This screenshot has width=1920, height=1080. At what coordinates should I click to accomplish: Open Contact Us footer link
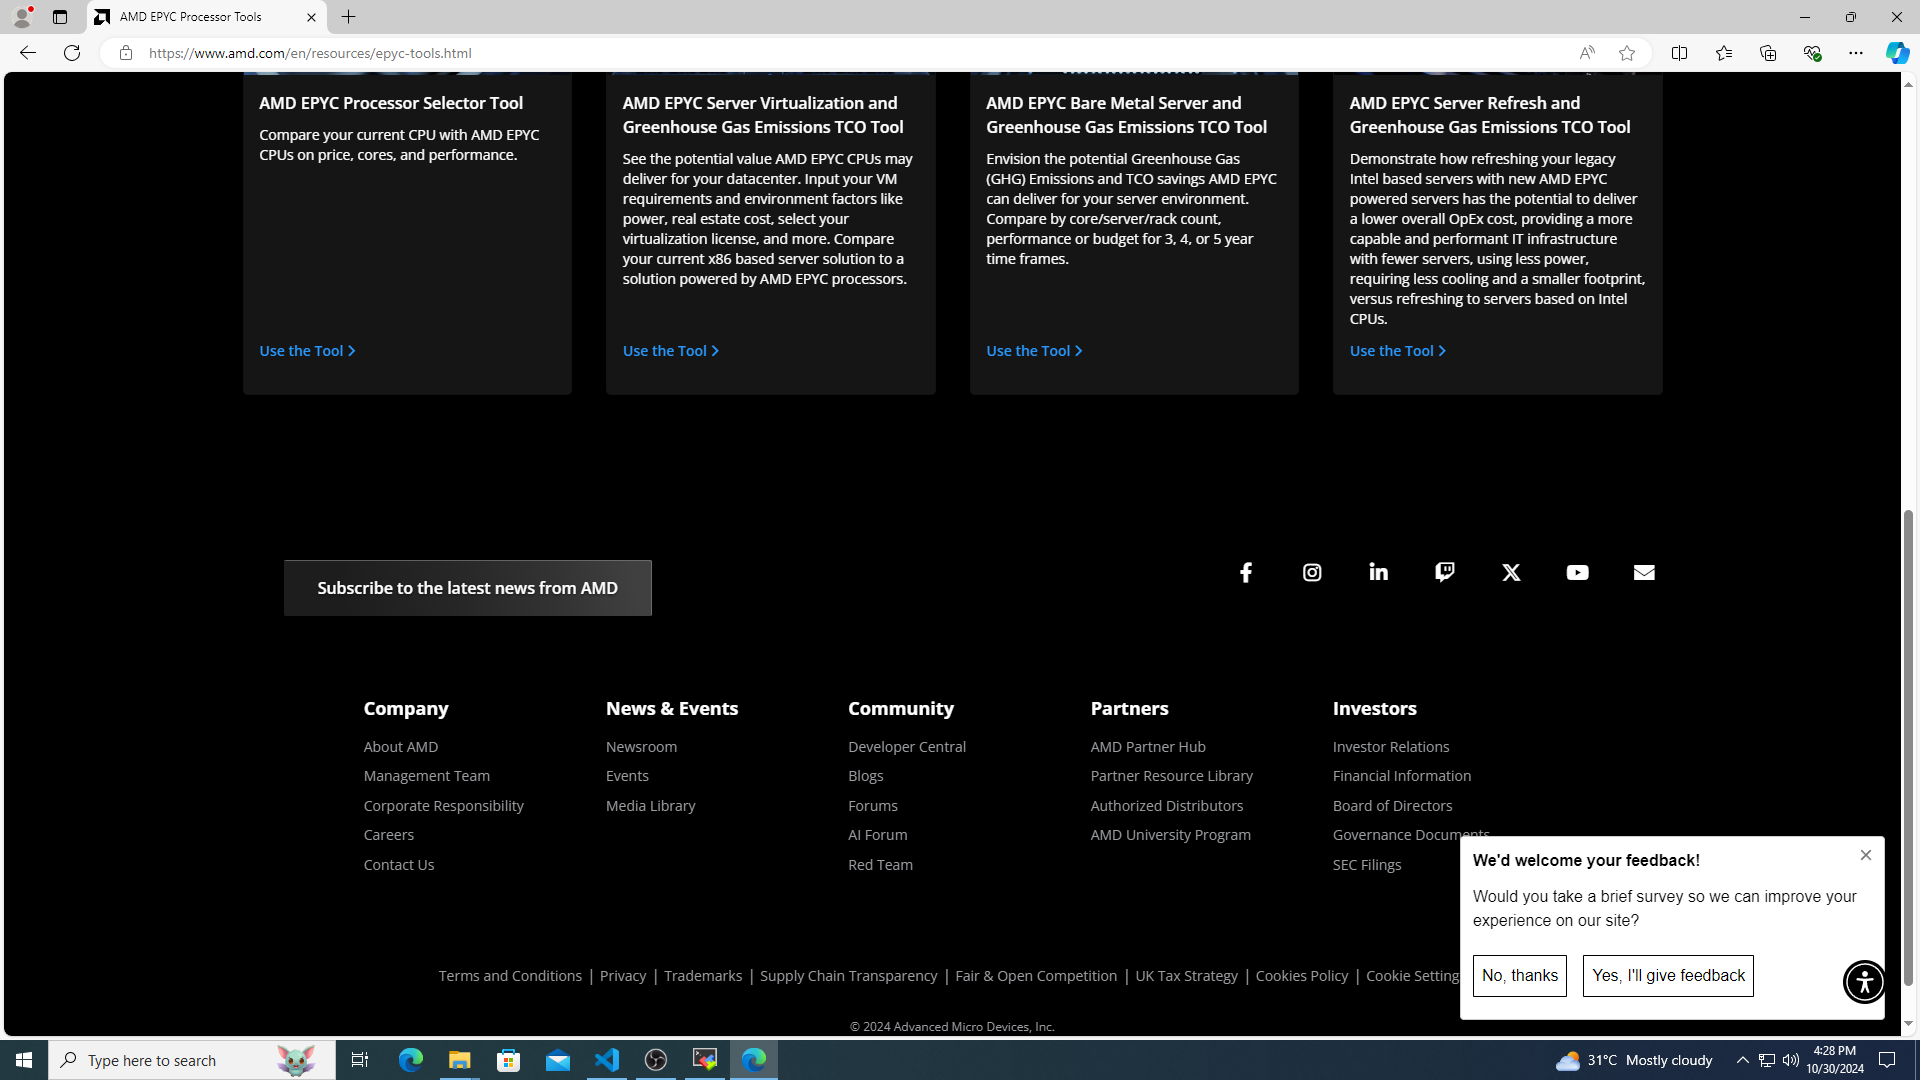(398, 865)
